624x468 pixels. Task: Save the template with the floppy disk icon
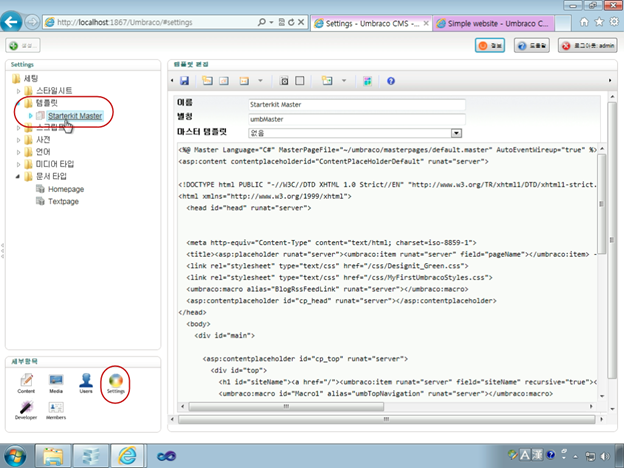pyautogui.click(x=184, y=81)
